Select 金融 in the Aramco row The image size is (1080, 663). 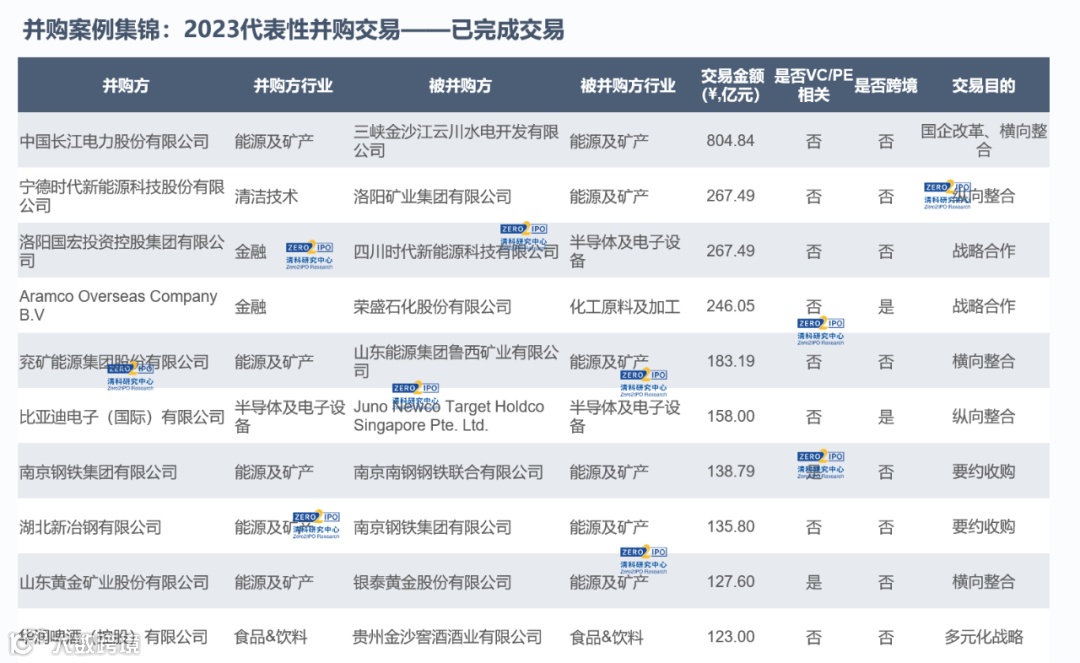(x=250, y=306)
